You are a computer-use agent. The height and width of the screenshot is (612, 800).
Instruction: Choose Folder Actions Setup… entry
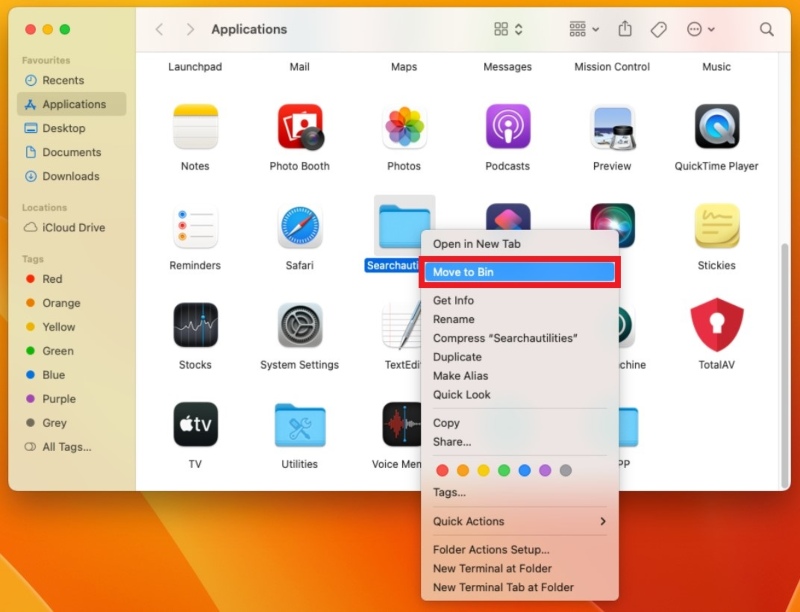[519, 549]
